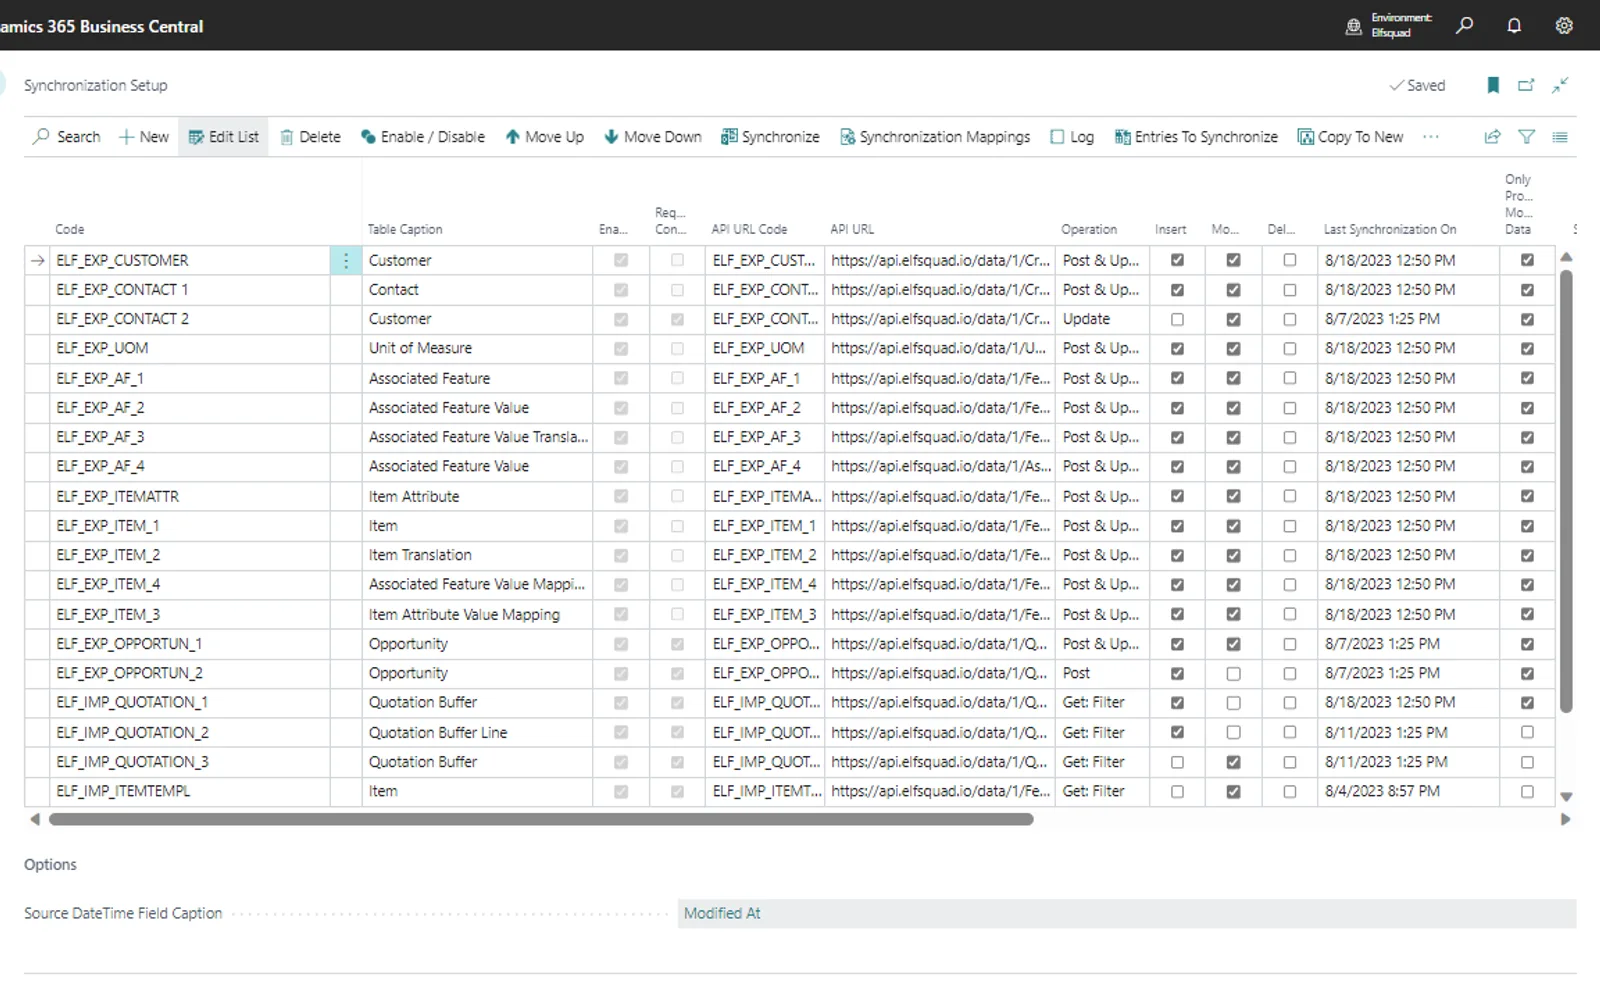Collapse the Options section header
The height and width of the screenshot is (1000, 1600).
click(x=50, y=865)
